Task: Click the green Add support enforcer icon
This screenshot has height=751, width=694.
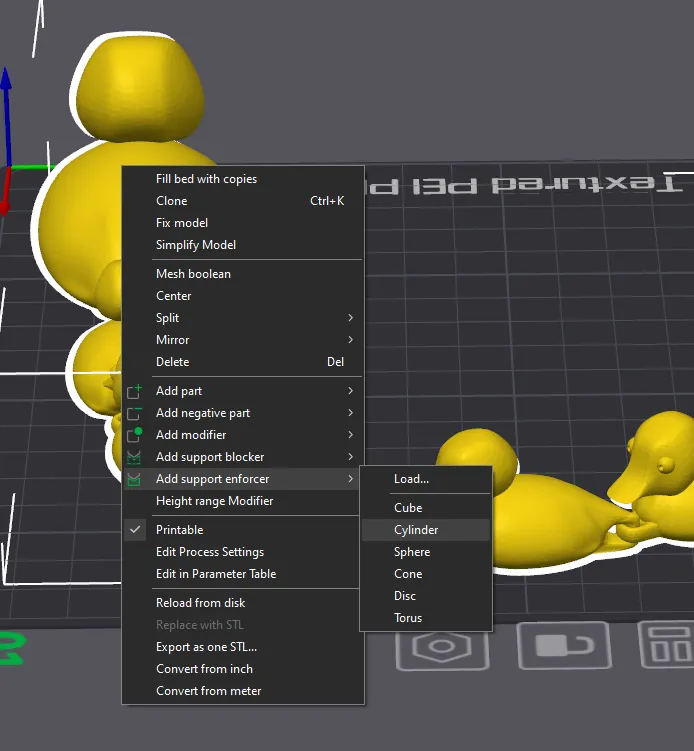Action: 134,479
